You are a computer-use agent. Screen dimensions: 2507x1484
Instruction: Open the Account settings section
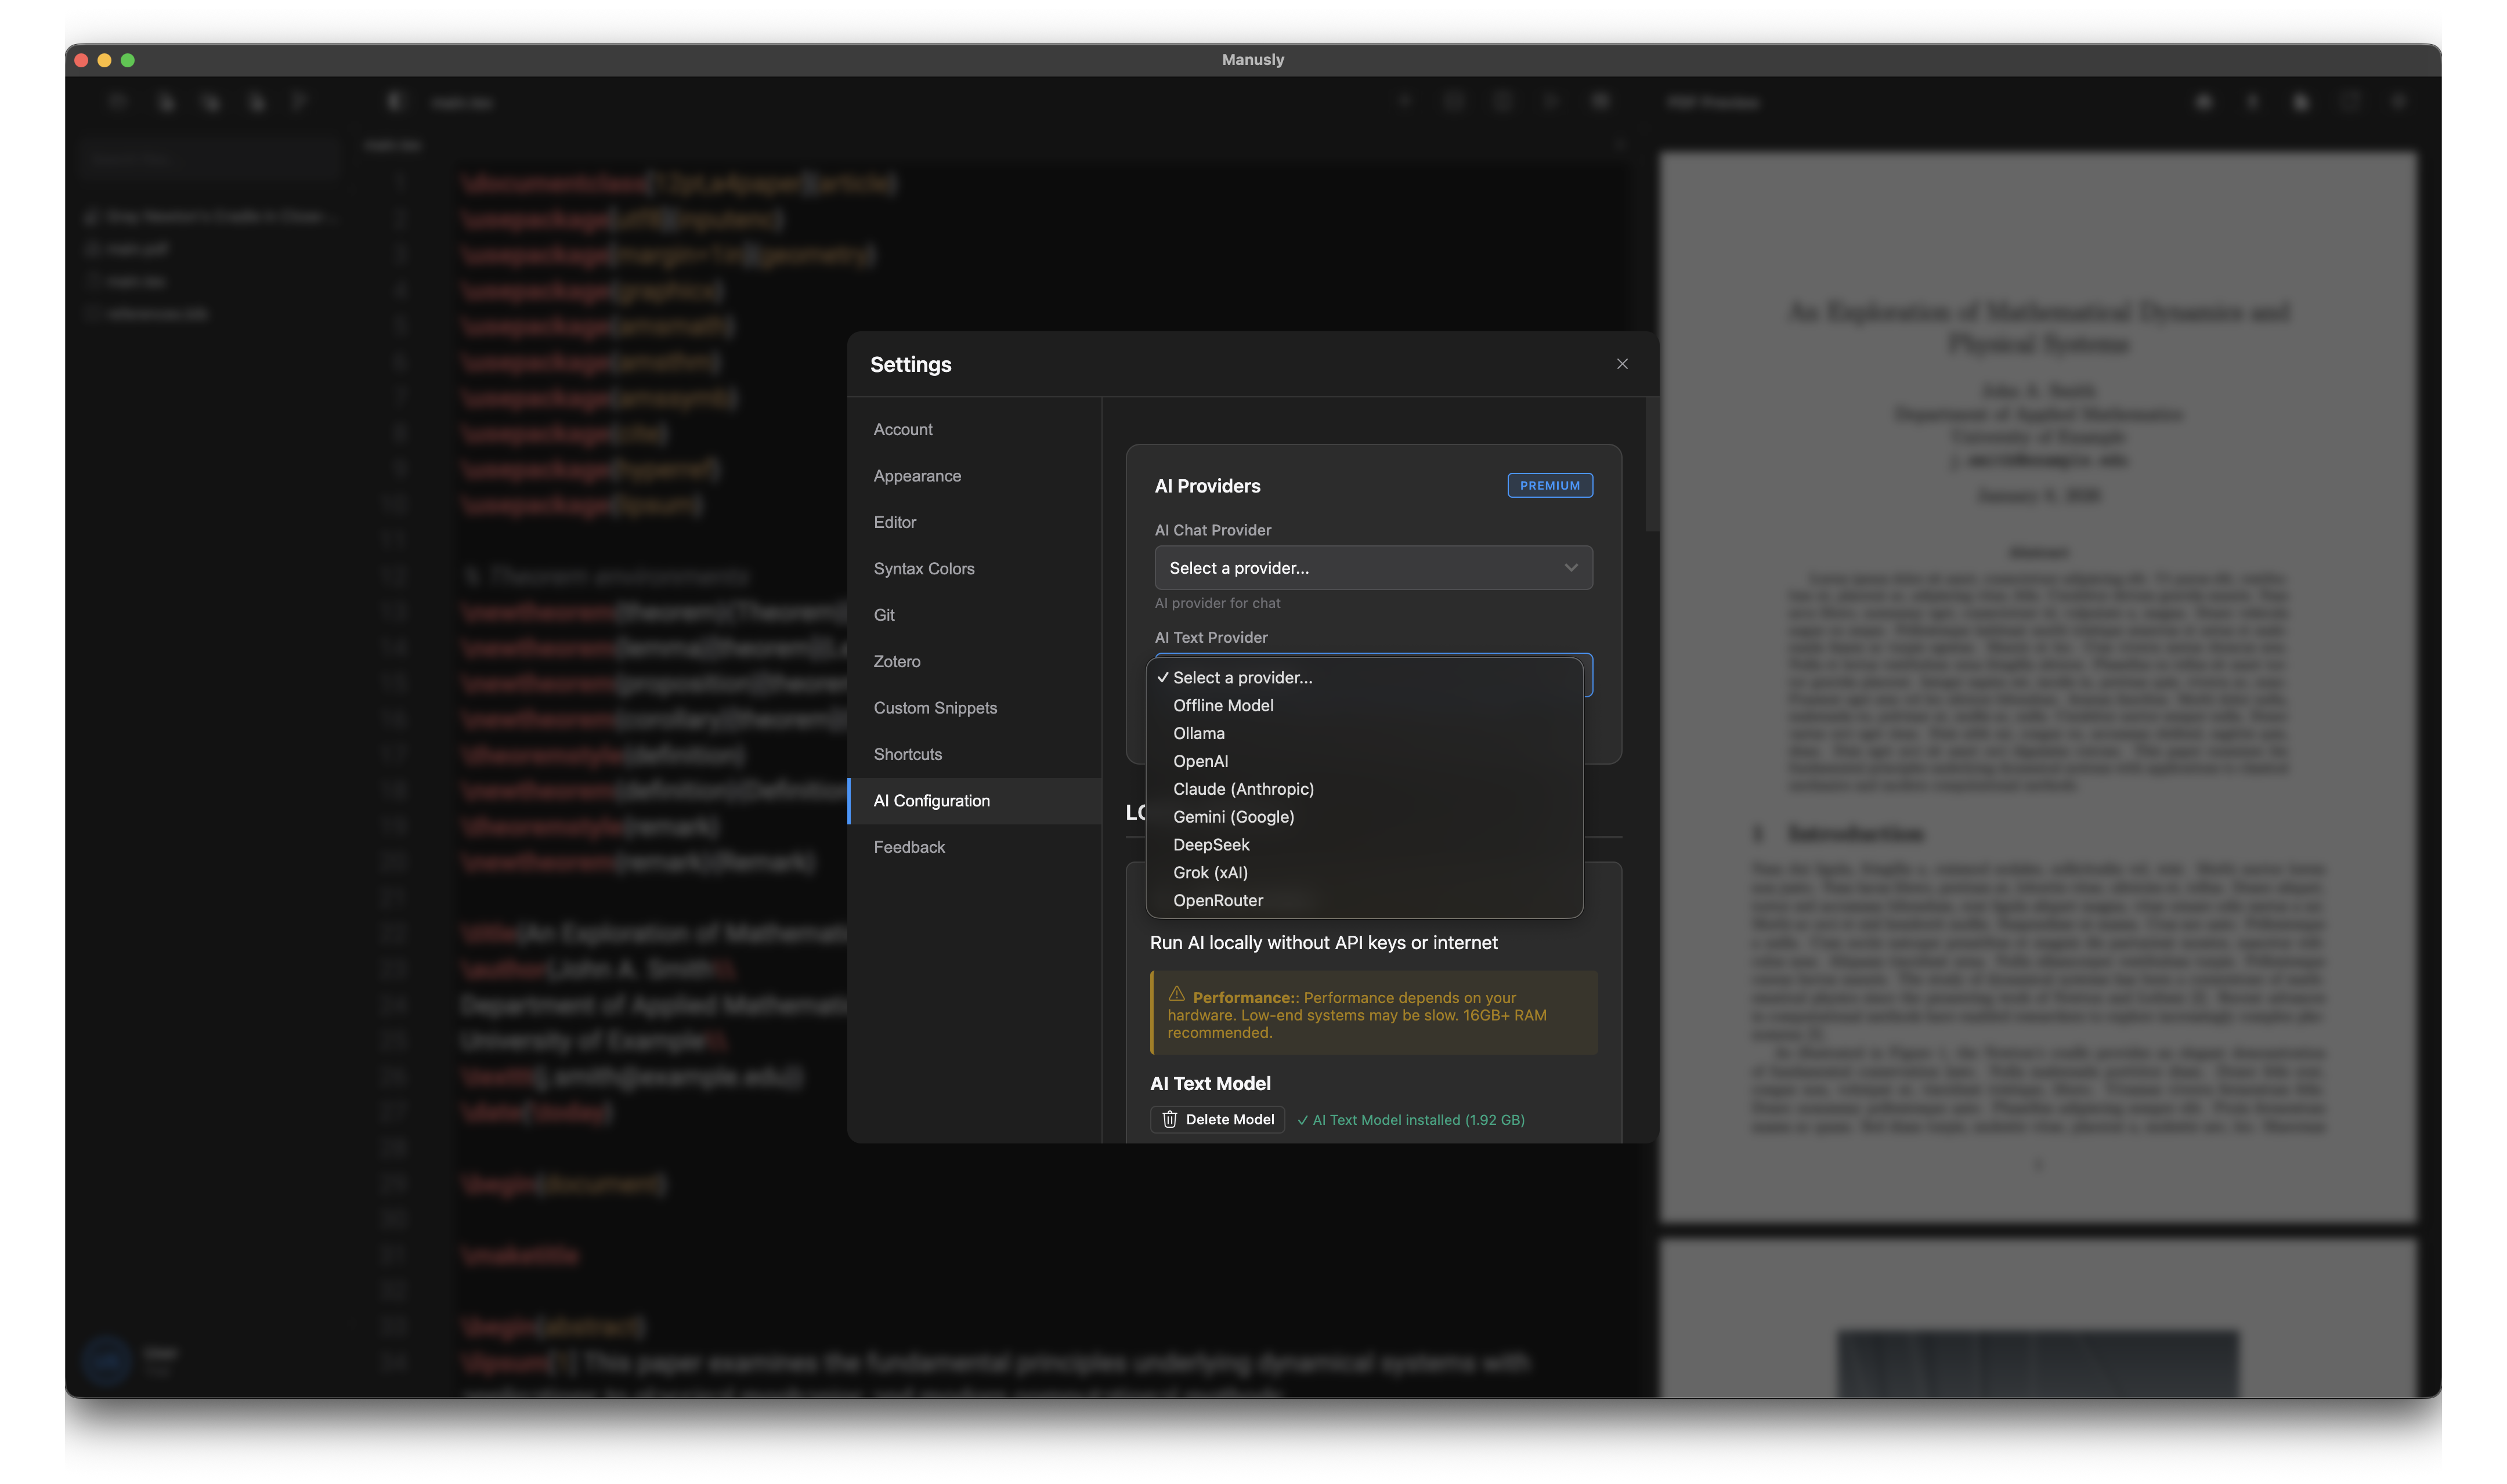[x=903, y=429]
